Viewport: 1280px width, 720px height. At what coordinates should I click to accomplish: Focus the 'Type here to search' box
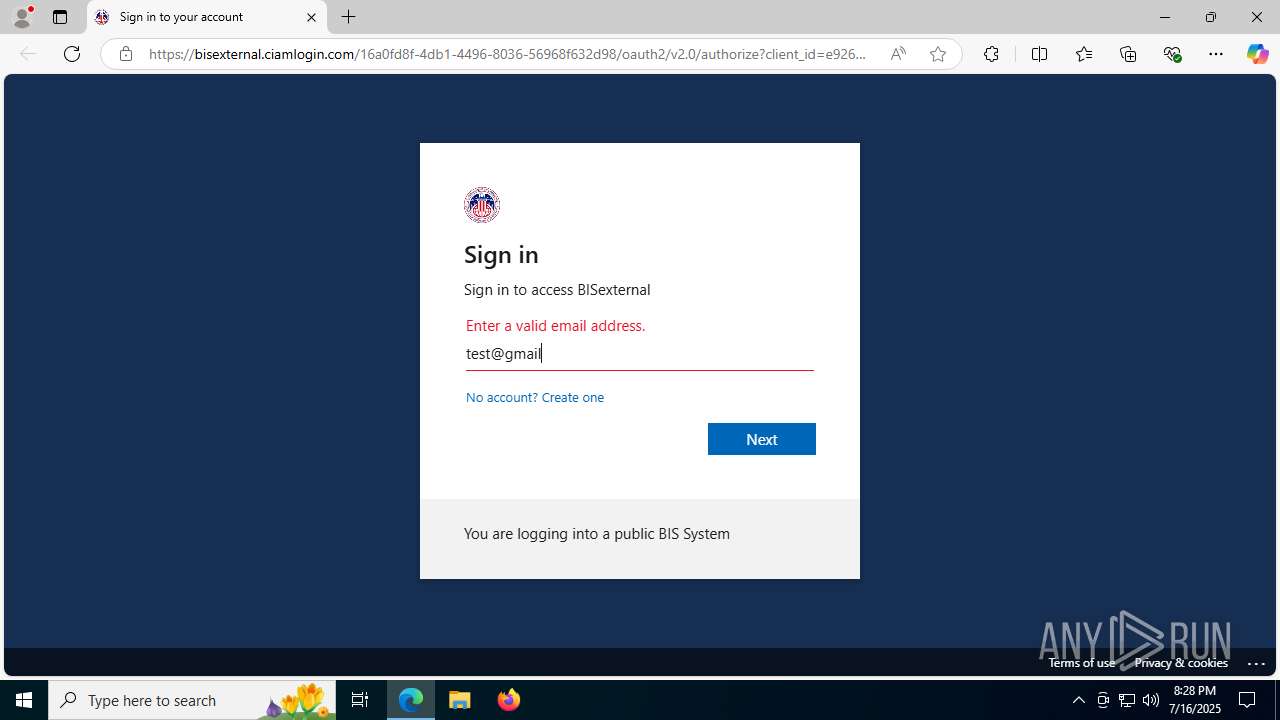point(192,700)
